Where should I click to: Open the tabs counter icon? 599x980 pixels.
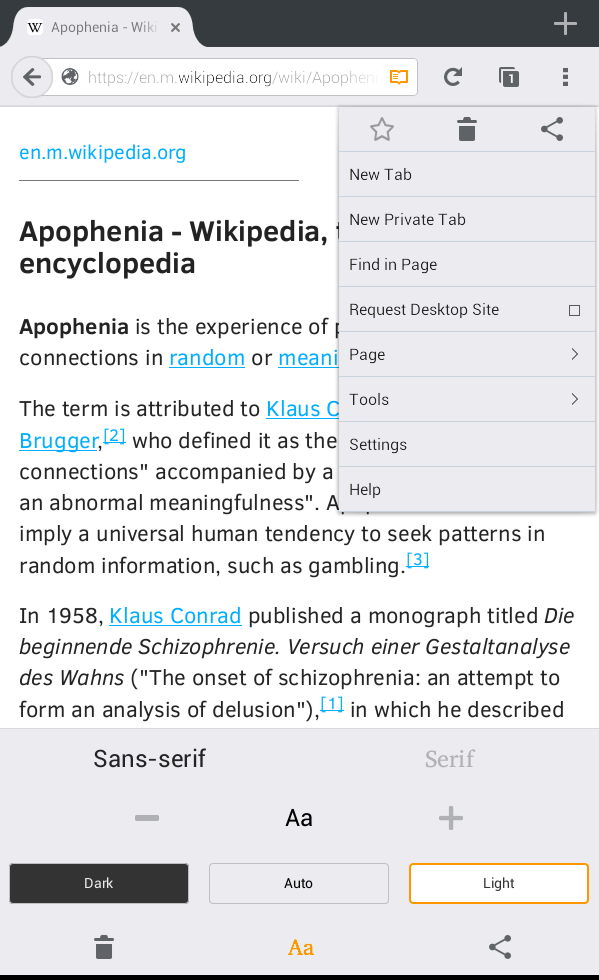pyautogui.click(x=509, y=77)
